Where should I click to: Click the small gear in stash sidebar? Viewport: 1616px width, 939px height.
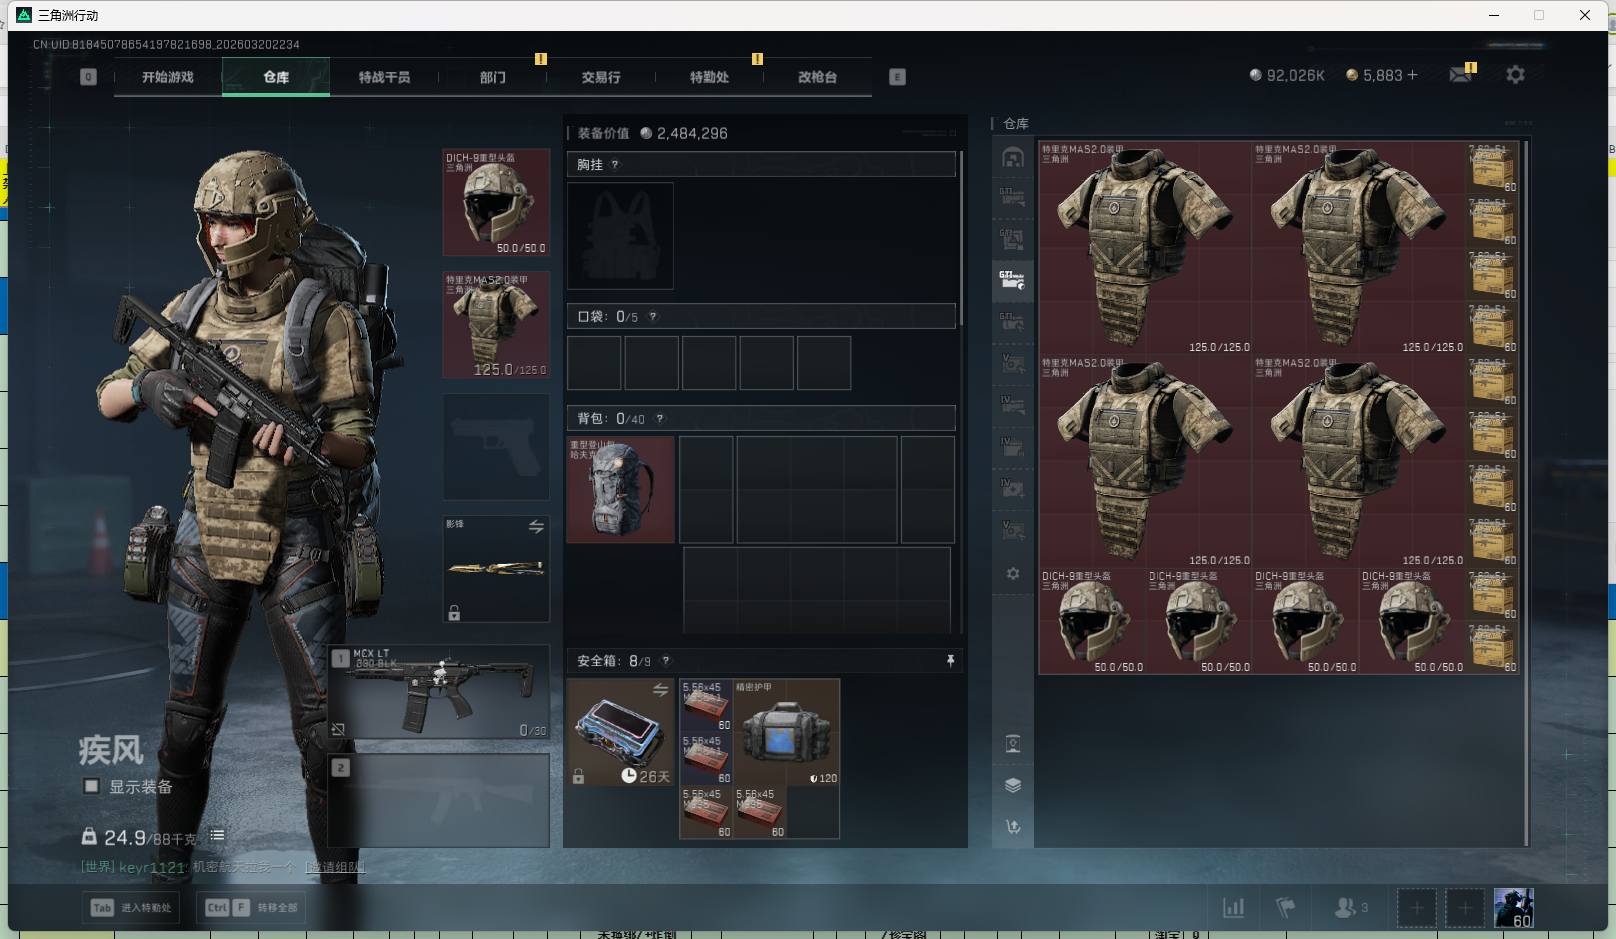pos(1013,574)
